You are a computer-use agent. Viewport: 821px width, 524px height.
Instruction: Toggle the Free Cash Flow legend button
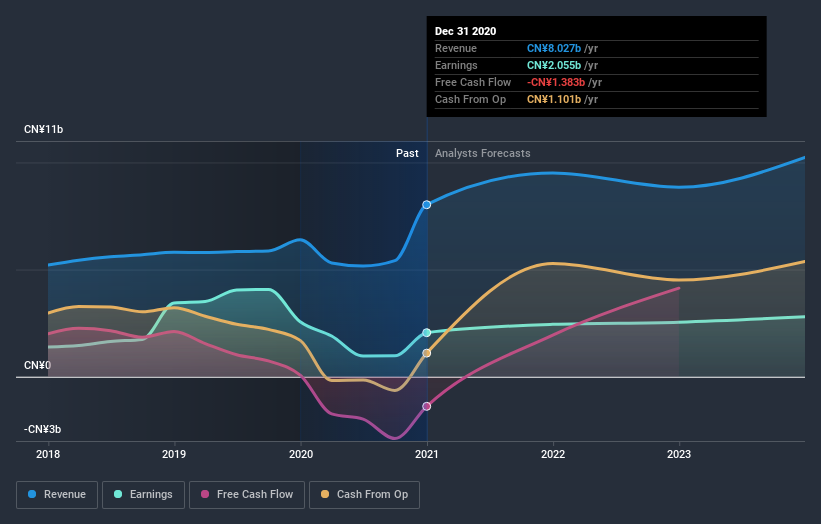coord(247,495)
